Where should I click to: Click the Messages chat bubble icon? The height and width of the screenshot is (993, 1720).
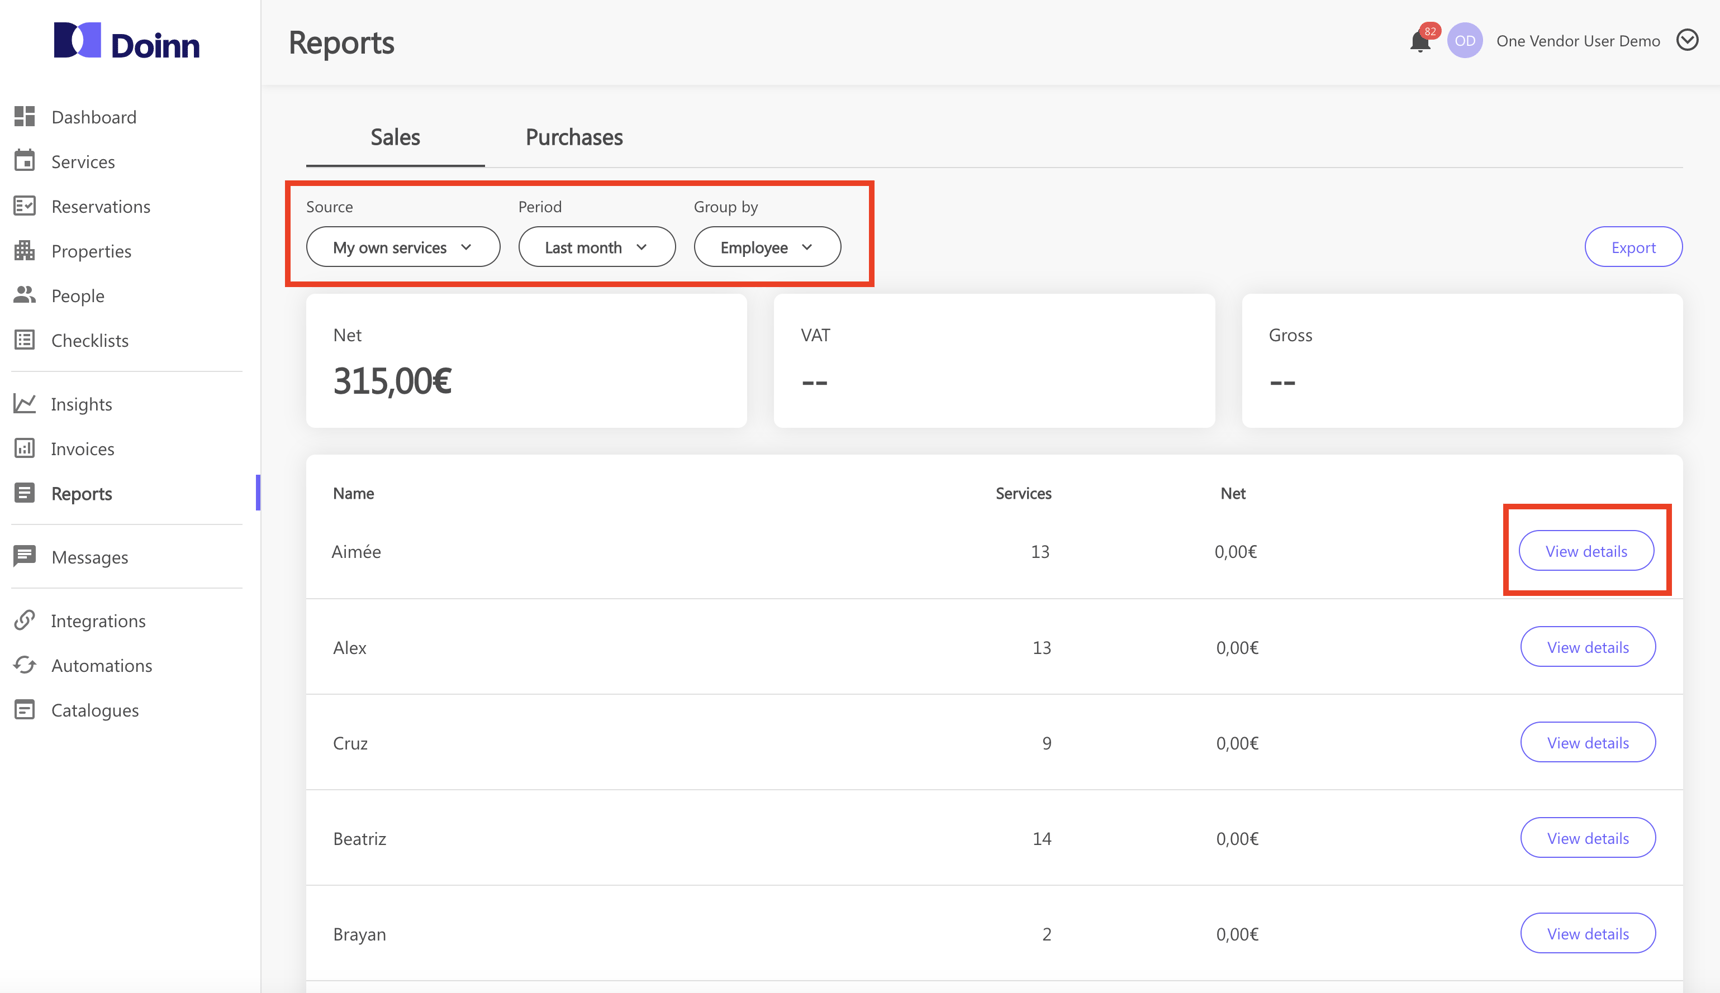pyautogui.click(x=25, y=557)
